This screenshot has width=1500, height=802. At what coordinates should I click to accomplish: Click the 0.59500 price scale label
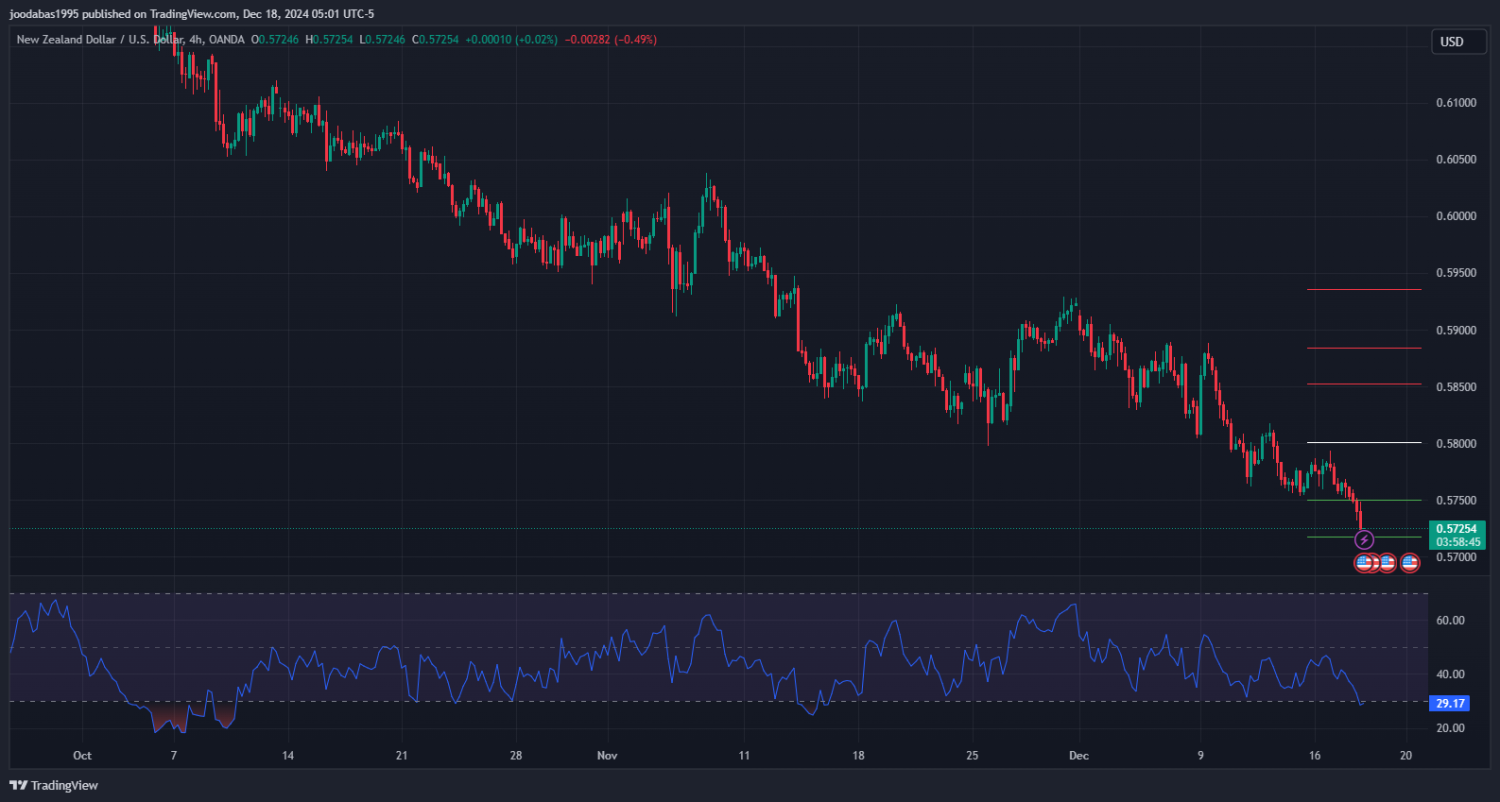[1456, 273]
